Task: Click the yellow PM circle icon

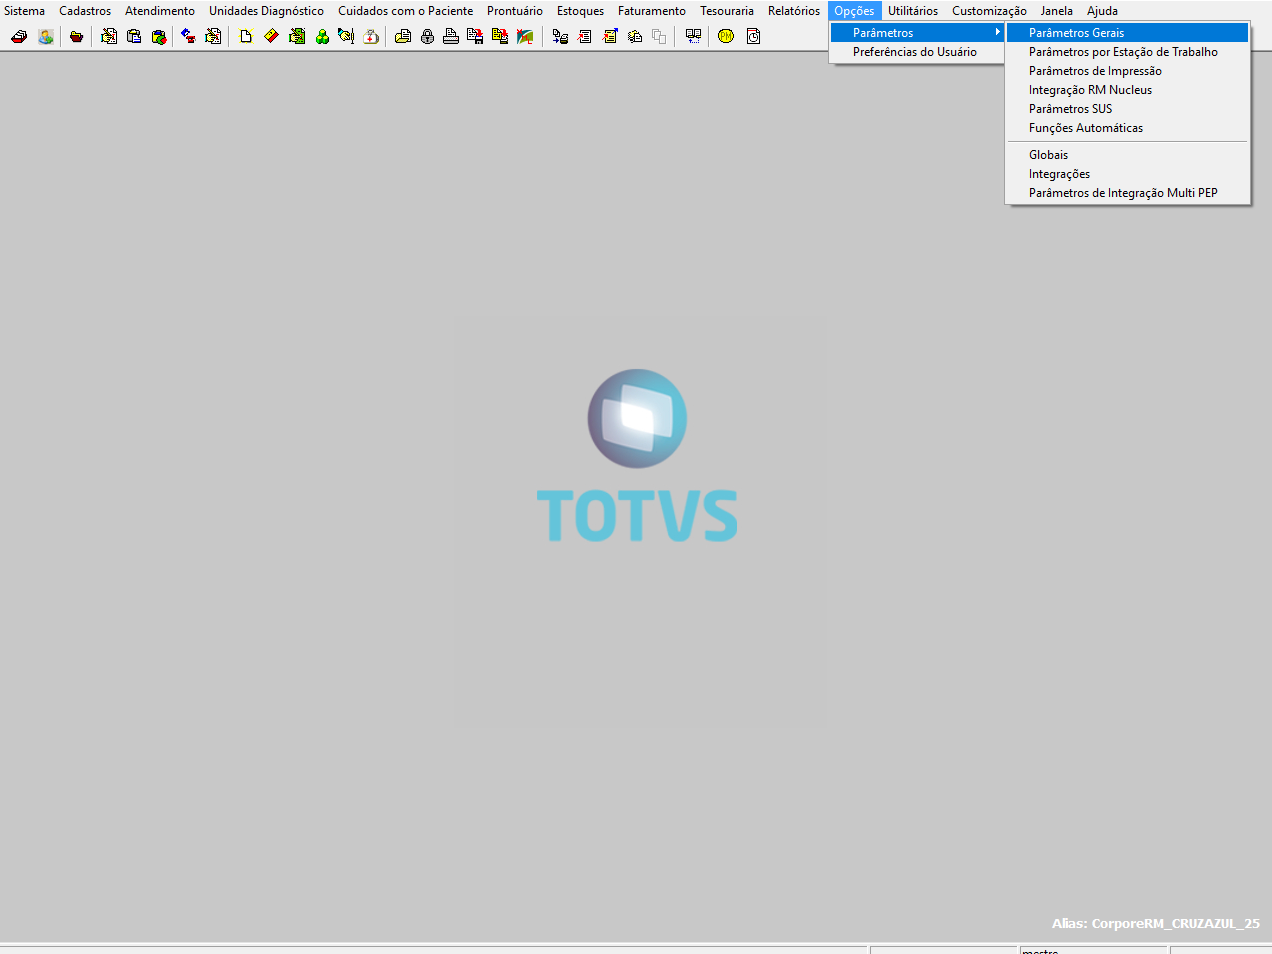Action: tap(726, 36)
